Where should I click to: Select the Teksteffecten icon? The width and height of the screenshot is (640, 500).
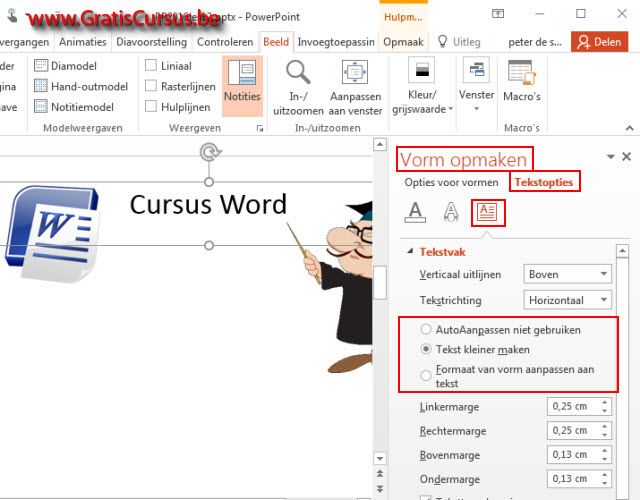451,212
